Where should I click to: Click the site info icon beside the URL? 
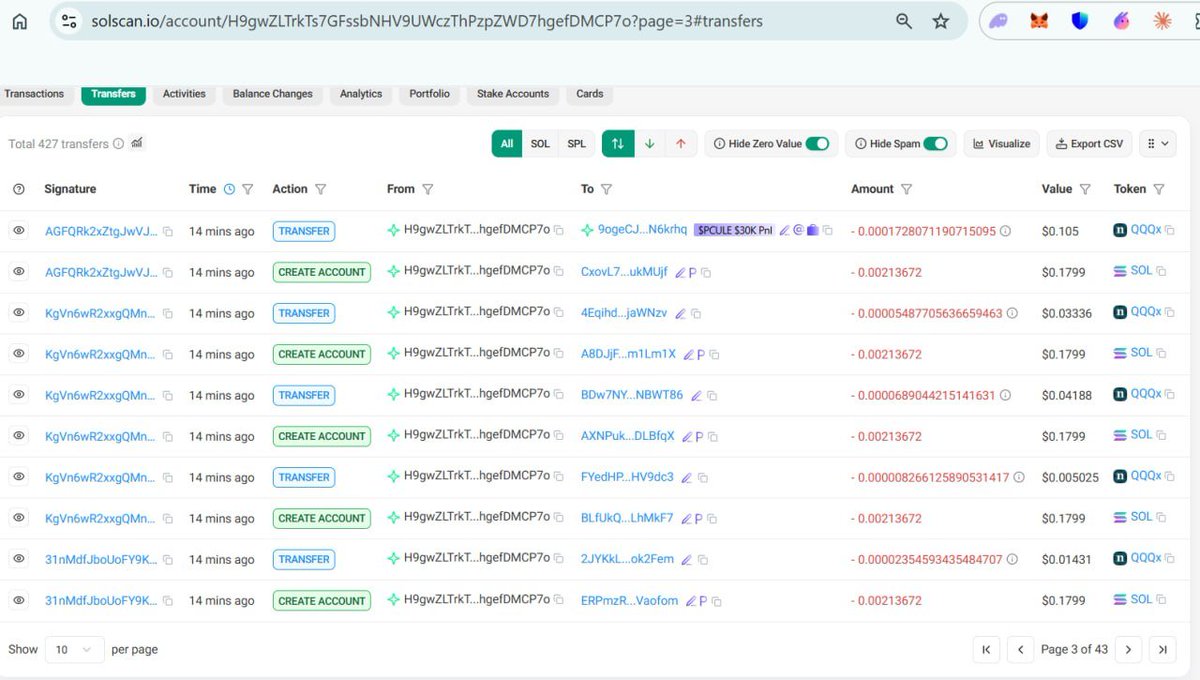[69, 21]
